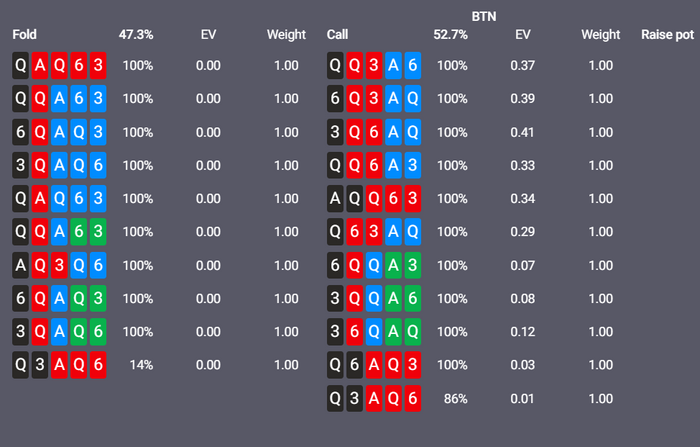The height and width of the screenshot is (447, 700).
Task: Select the Call hand with EV 0.37
Action: click(x=374, y=66)
